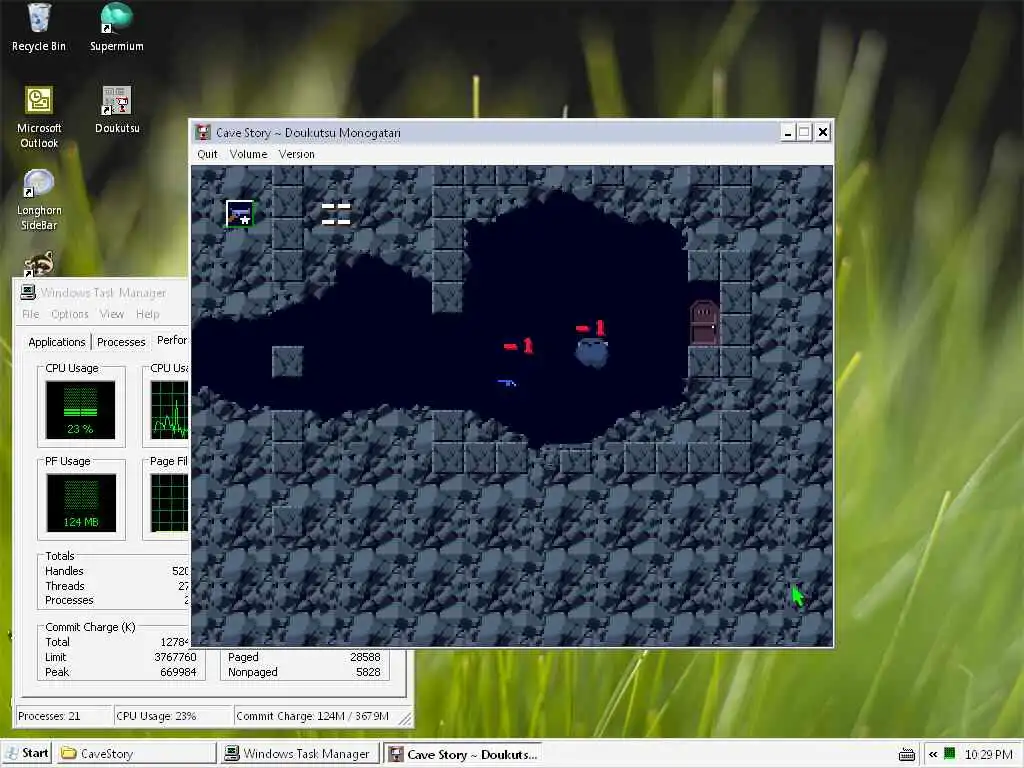
Task: Click the Page File history graph
Action: [170, 503]
